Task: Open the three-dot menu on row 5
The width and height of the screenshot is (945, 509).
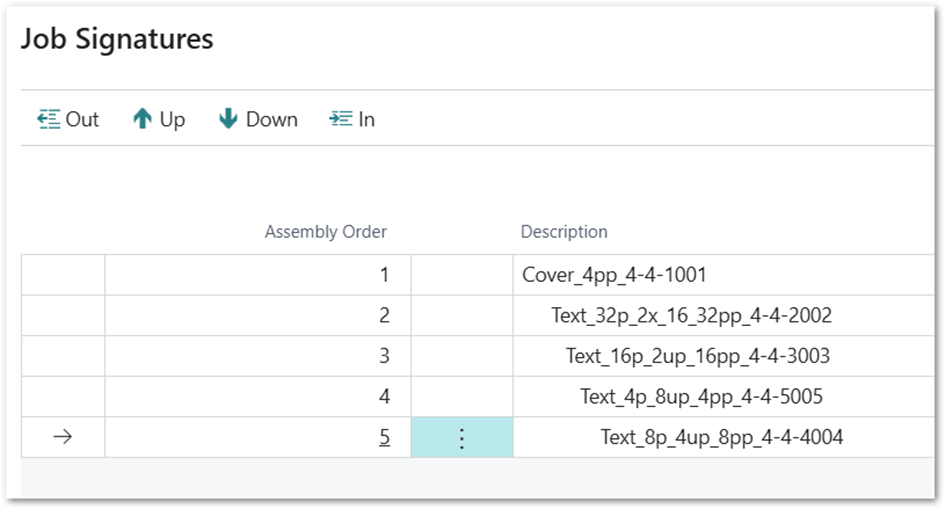Action: pyautogui.click(x=461, y=438)
